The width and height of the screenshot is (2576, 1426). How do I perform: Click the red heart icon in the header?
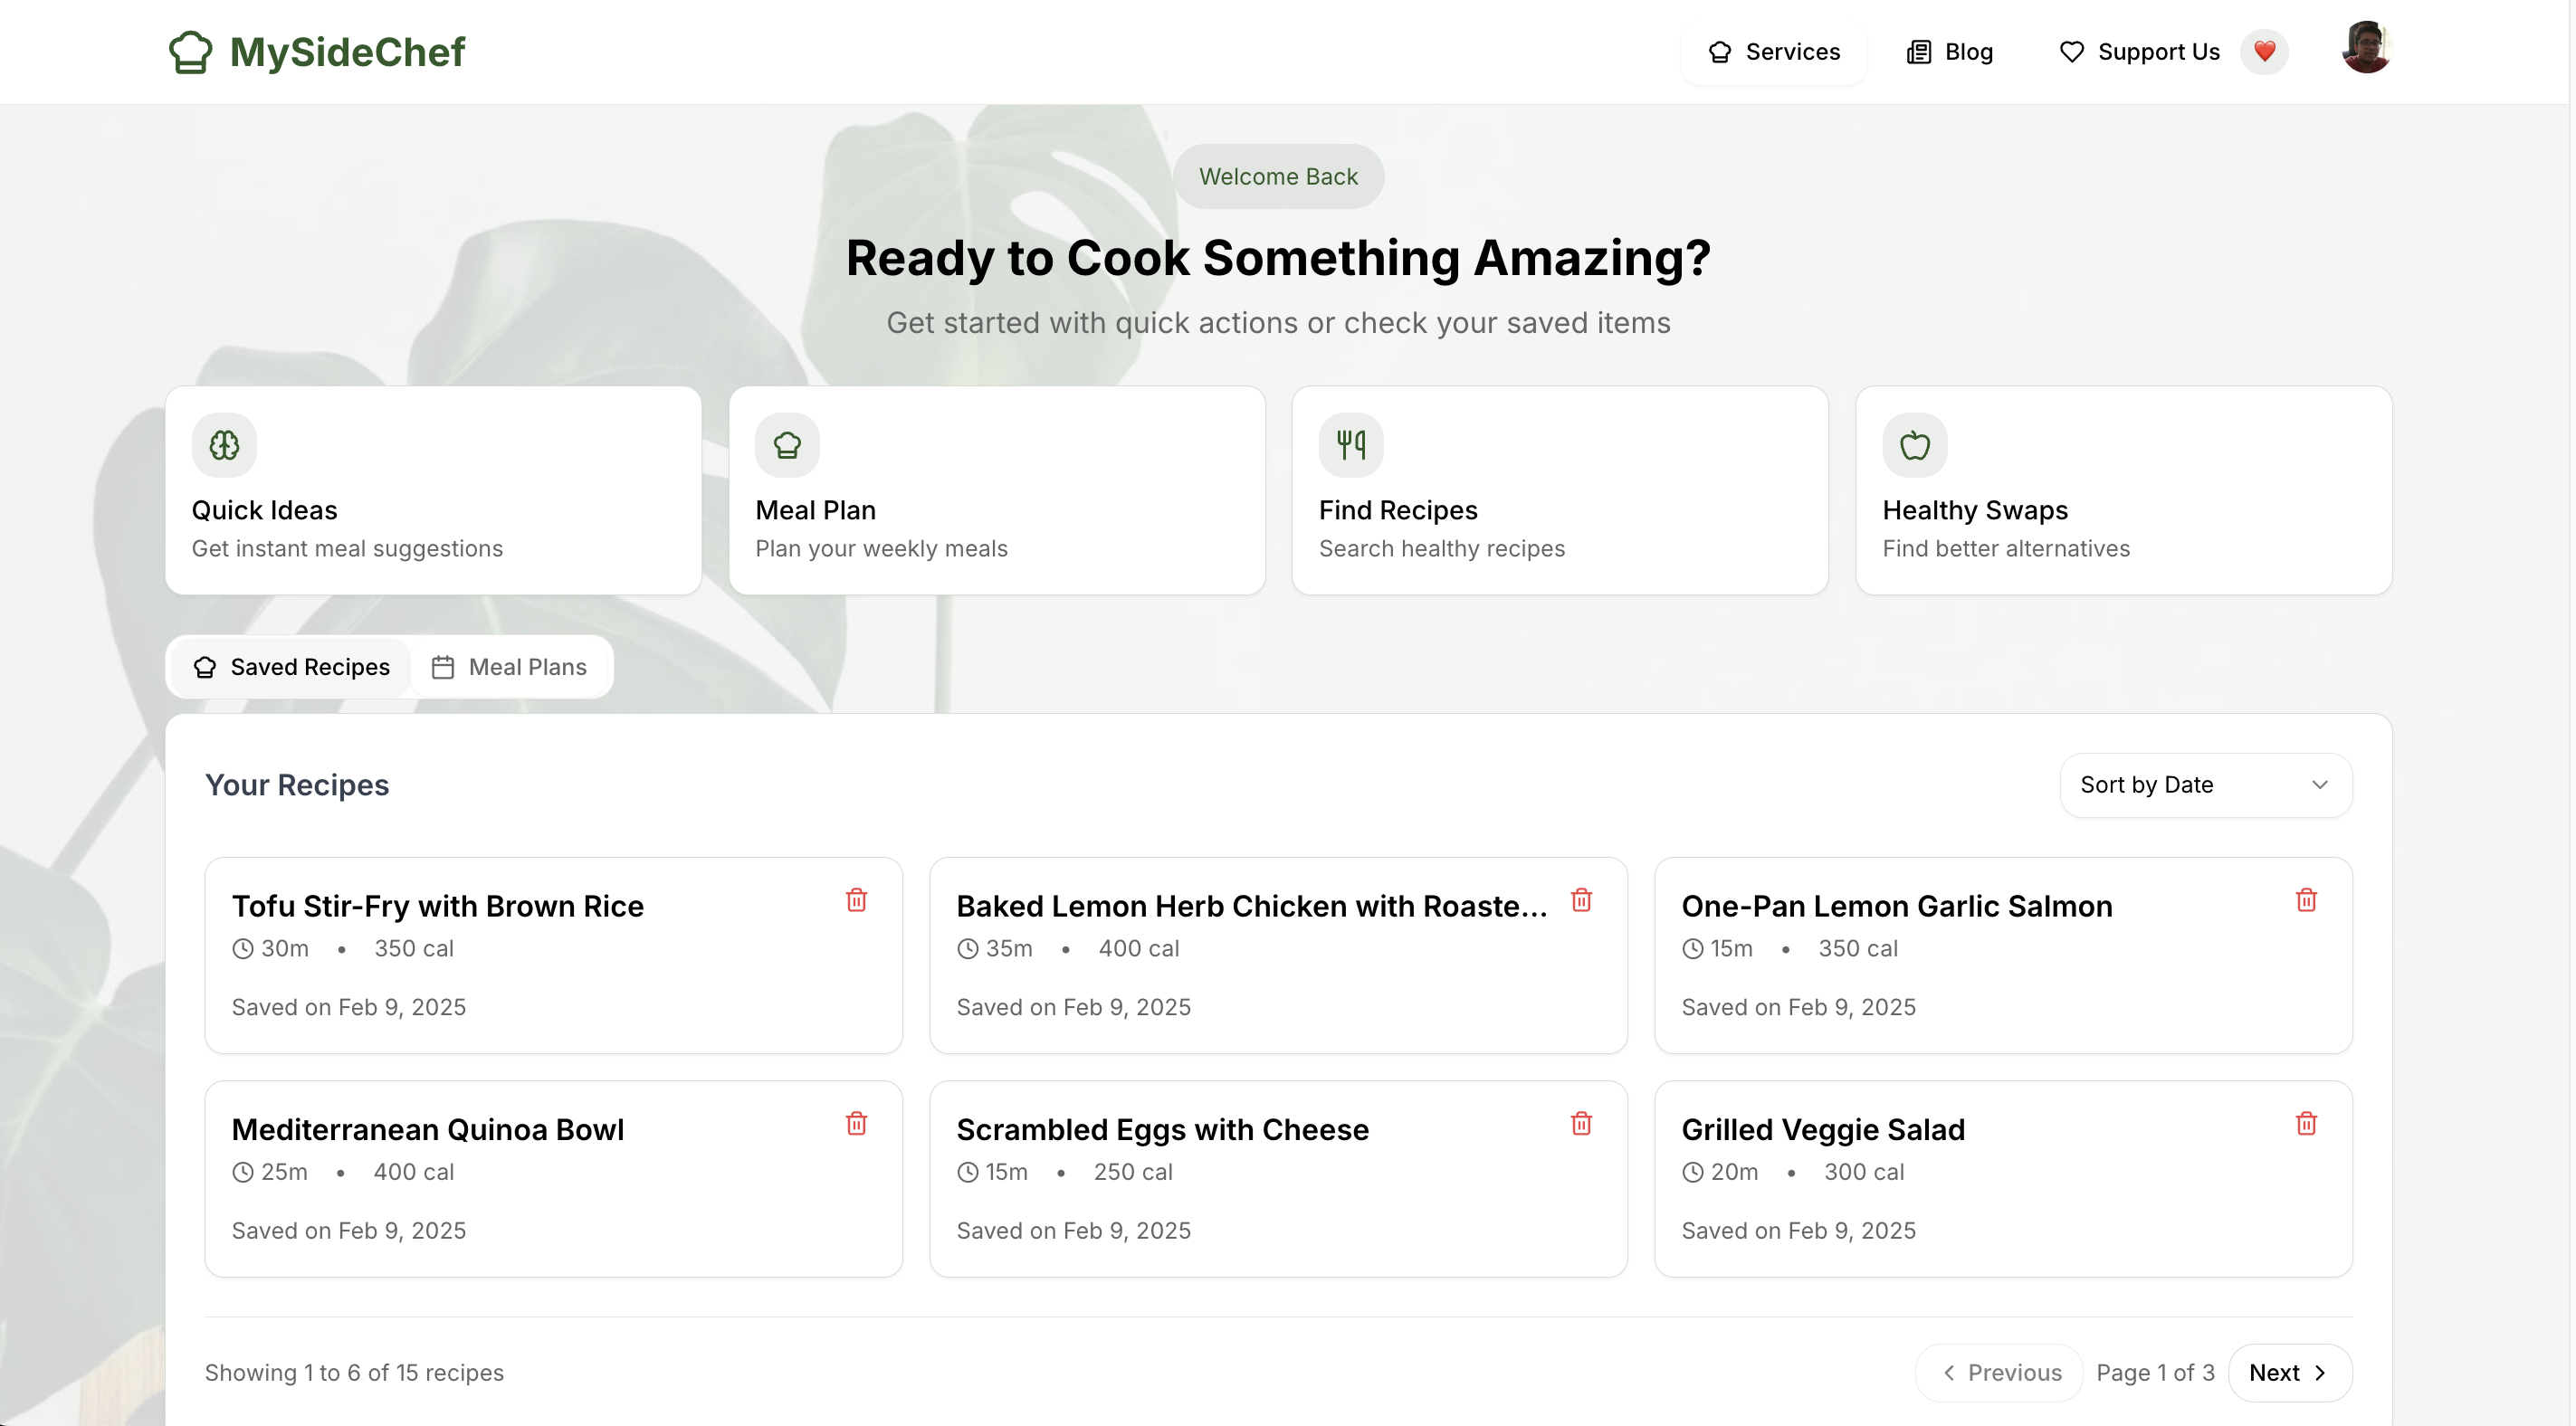tap(2264, 52)
